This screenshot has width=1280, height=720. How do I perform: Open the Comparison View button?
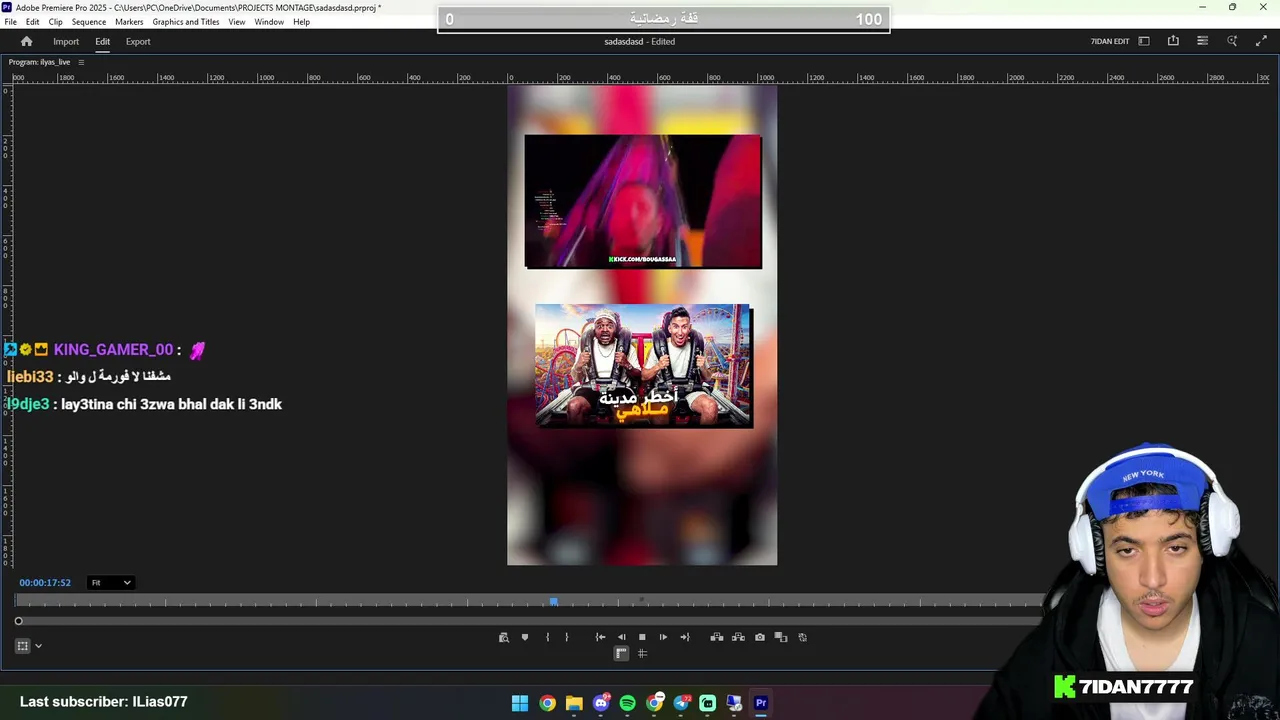tap(781, 637)
